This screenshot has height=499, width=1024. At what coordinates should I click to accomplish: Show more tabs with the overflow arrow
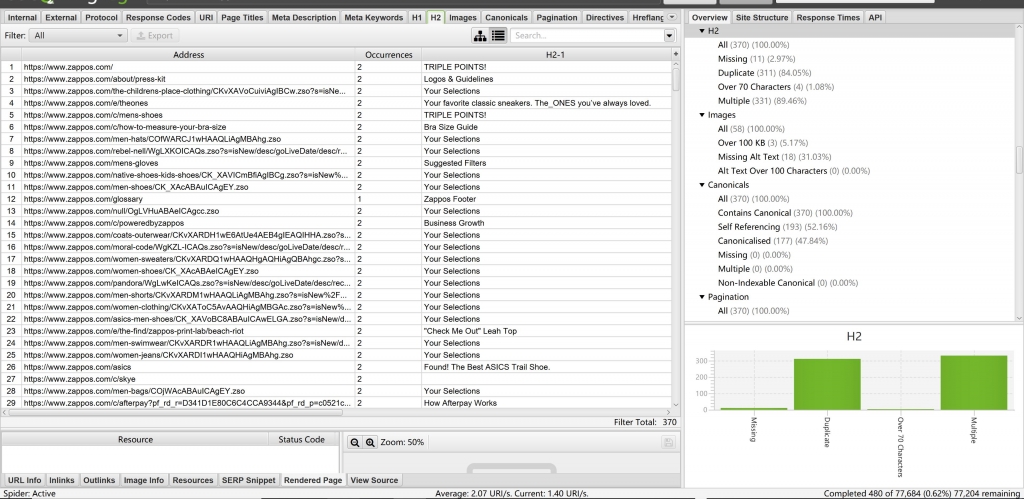point(672,17)
